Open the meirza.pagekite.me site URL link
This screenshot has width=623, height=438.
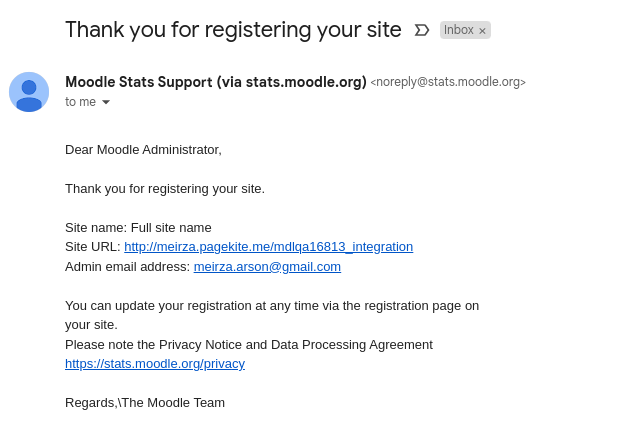tap(269, 247)
